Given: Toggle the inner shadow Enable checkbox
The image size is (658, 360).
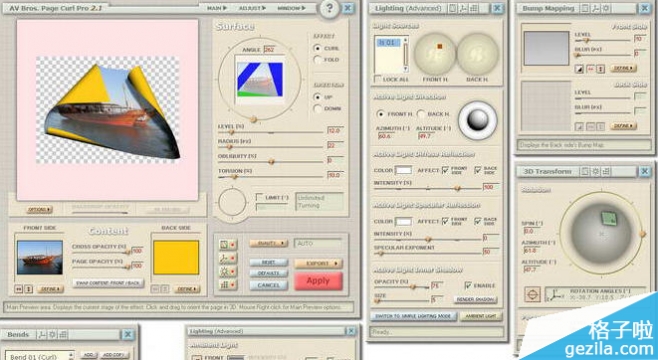Looking at the screenshot, I should pyautogui.click(x=468, y=285).
